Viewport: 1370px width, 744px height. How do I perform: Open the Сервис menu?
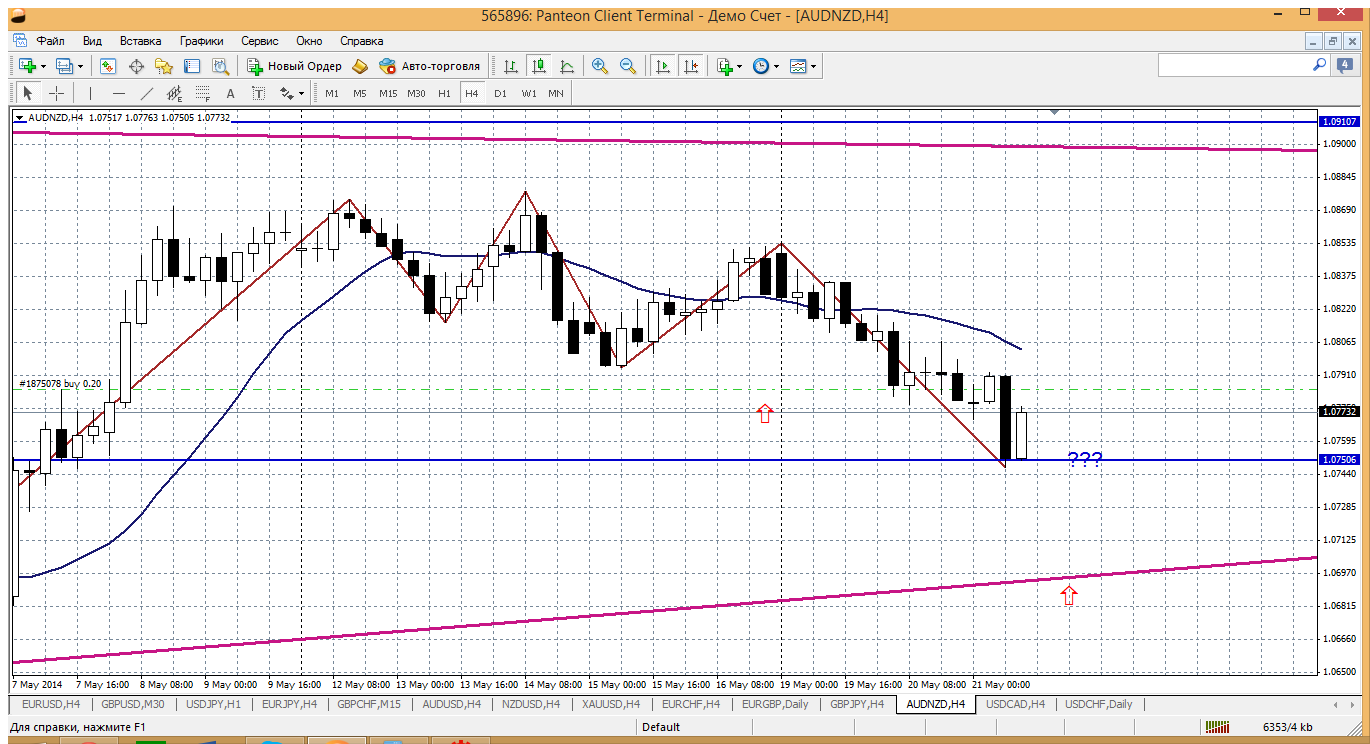[260, 41]
